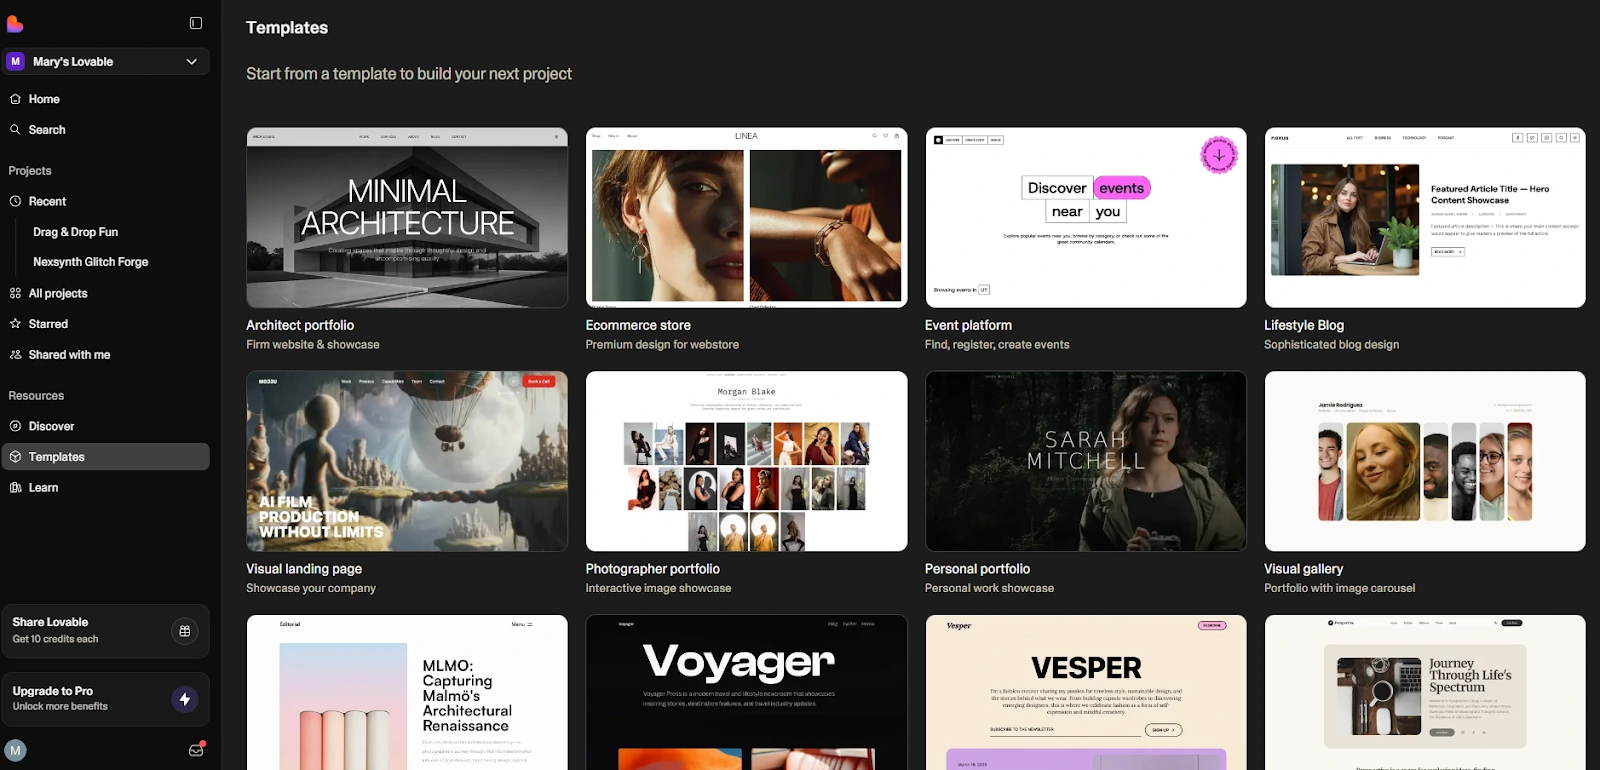1600x770 pixels.
Task: Open the Nexsynth Glitch Forge project
Action: click(90, 262)
